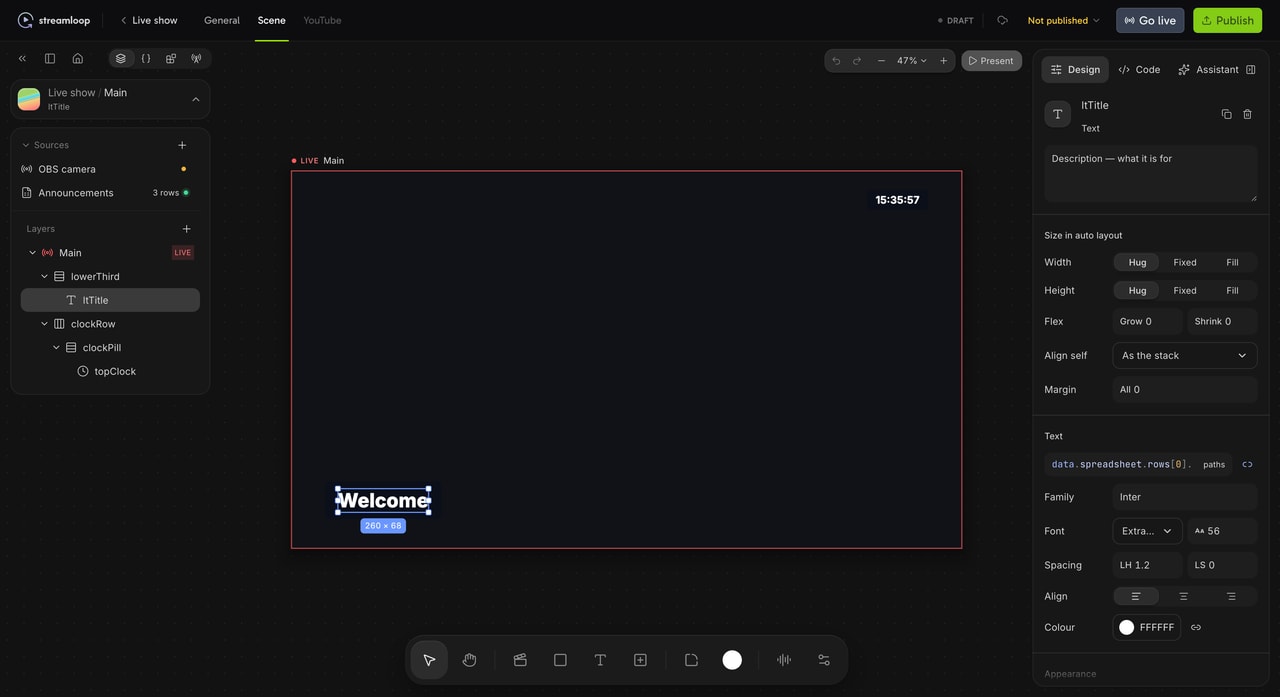Click the add-element plus square tool
1280x697 pixels.
[x=641, y=660]
